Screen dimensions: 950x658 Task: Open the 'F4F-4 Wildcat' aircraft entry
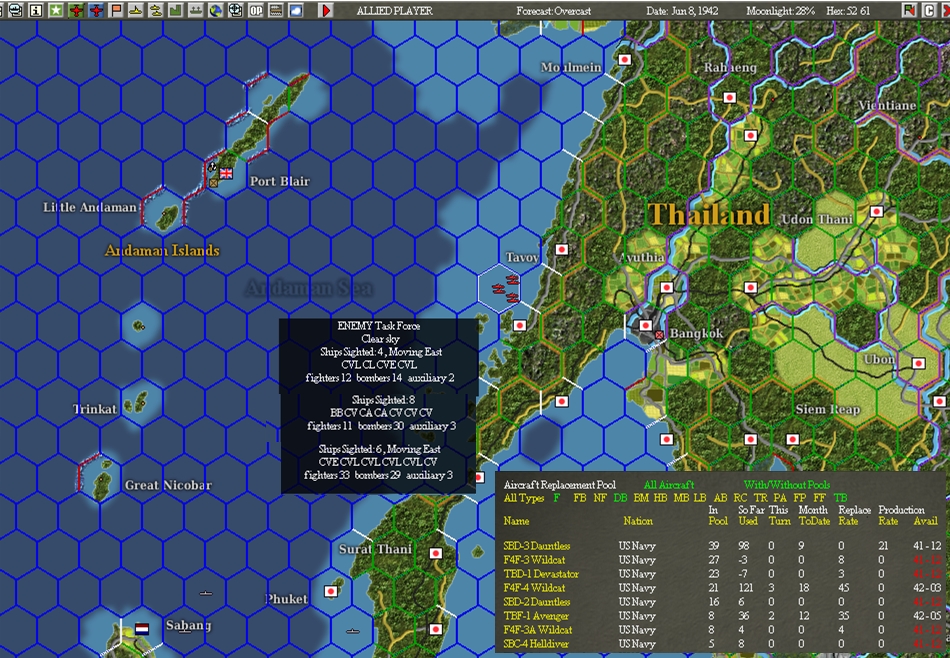(534, 588)
